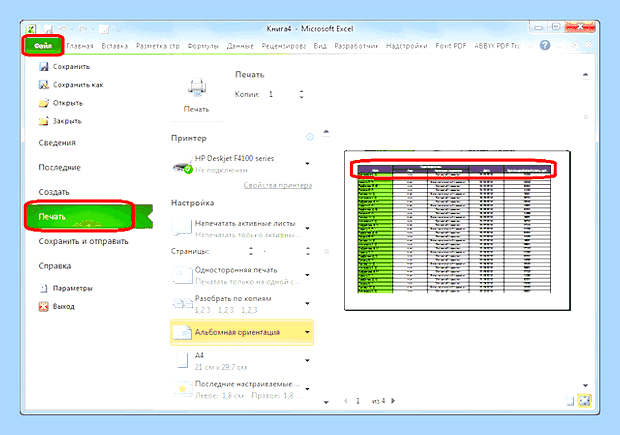Click Открыть in the File menu
Screen dimensions: 620x435
click(x=68, y=103)
